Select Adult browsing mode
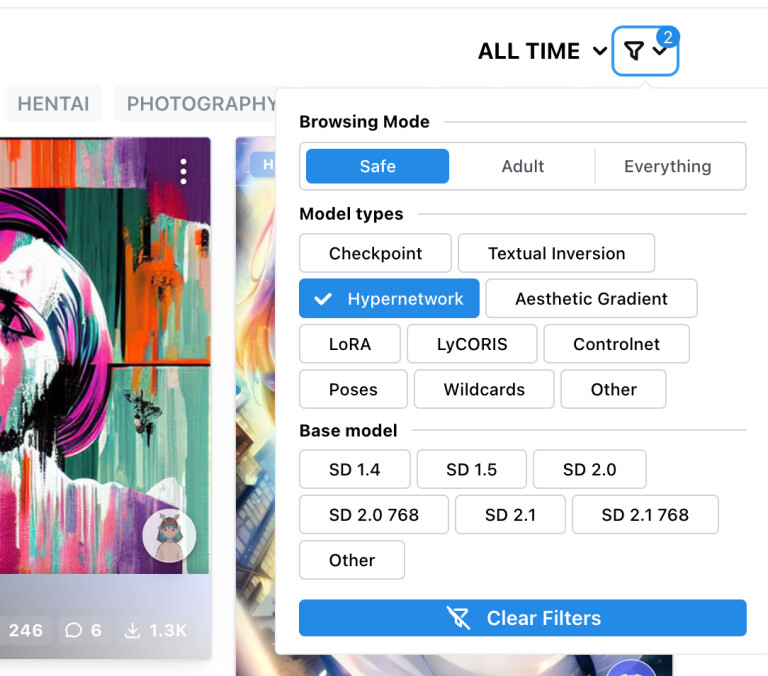Image resolution: width=768 pixels, height=676 pixels. click(523, 166)
